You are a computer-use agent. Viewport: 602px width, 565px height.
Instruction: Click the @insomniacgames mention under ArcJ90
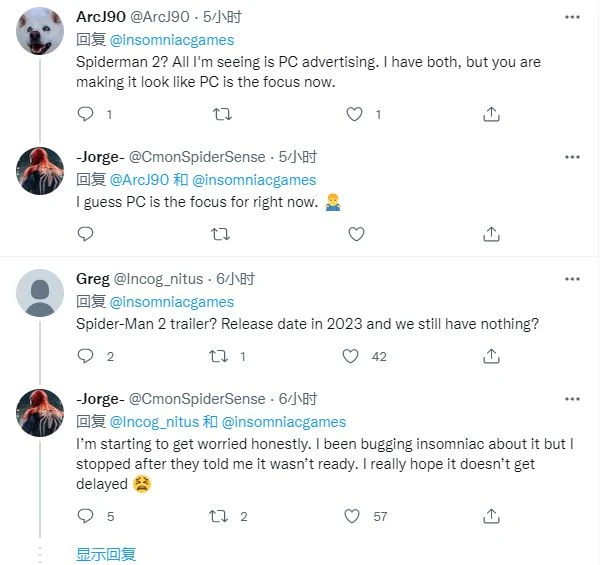point(171,40)
